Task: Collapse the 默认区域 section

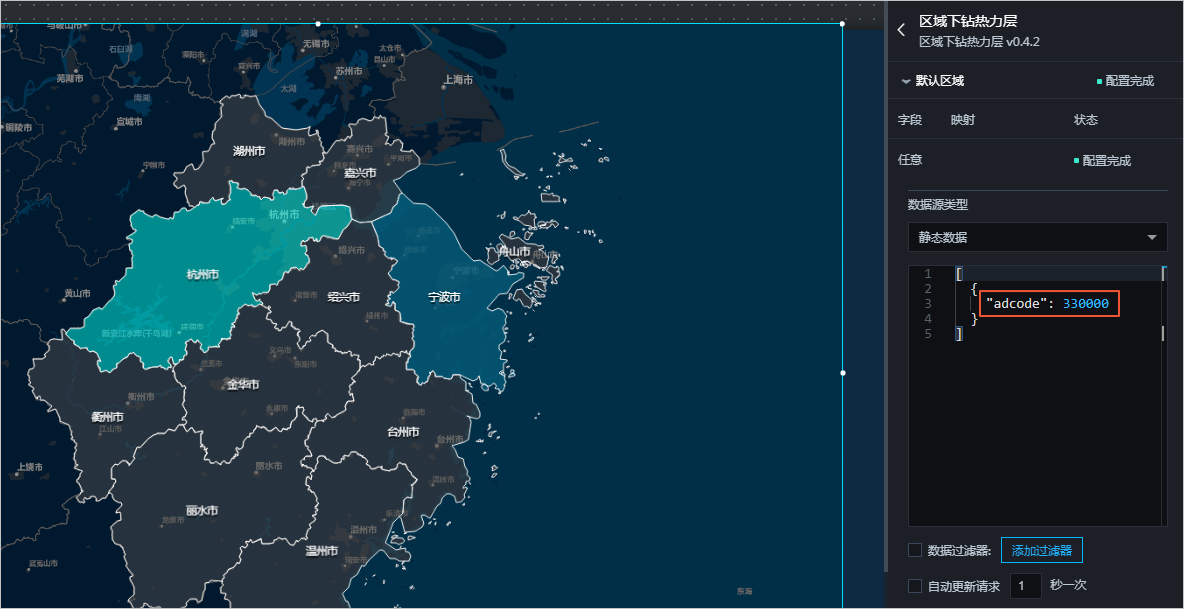Action: [x=906, y=81]
